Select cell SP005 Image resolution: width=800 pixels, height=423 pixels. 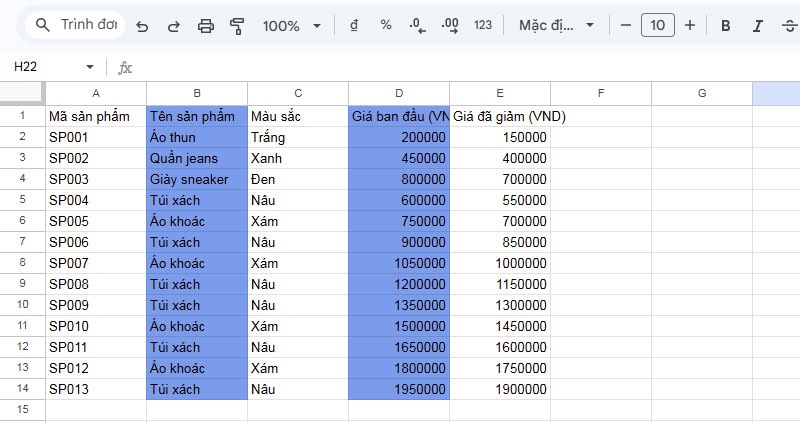pos(96,221)
